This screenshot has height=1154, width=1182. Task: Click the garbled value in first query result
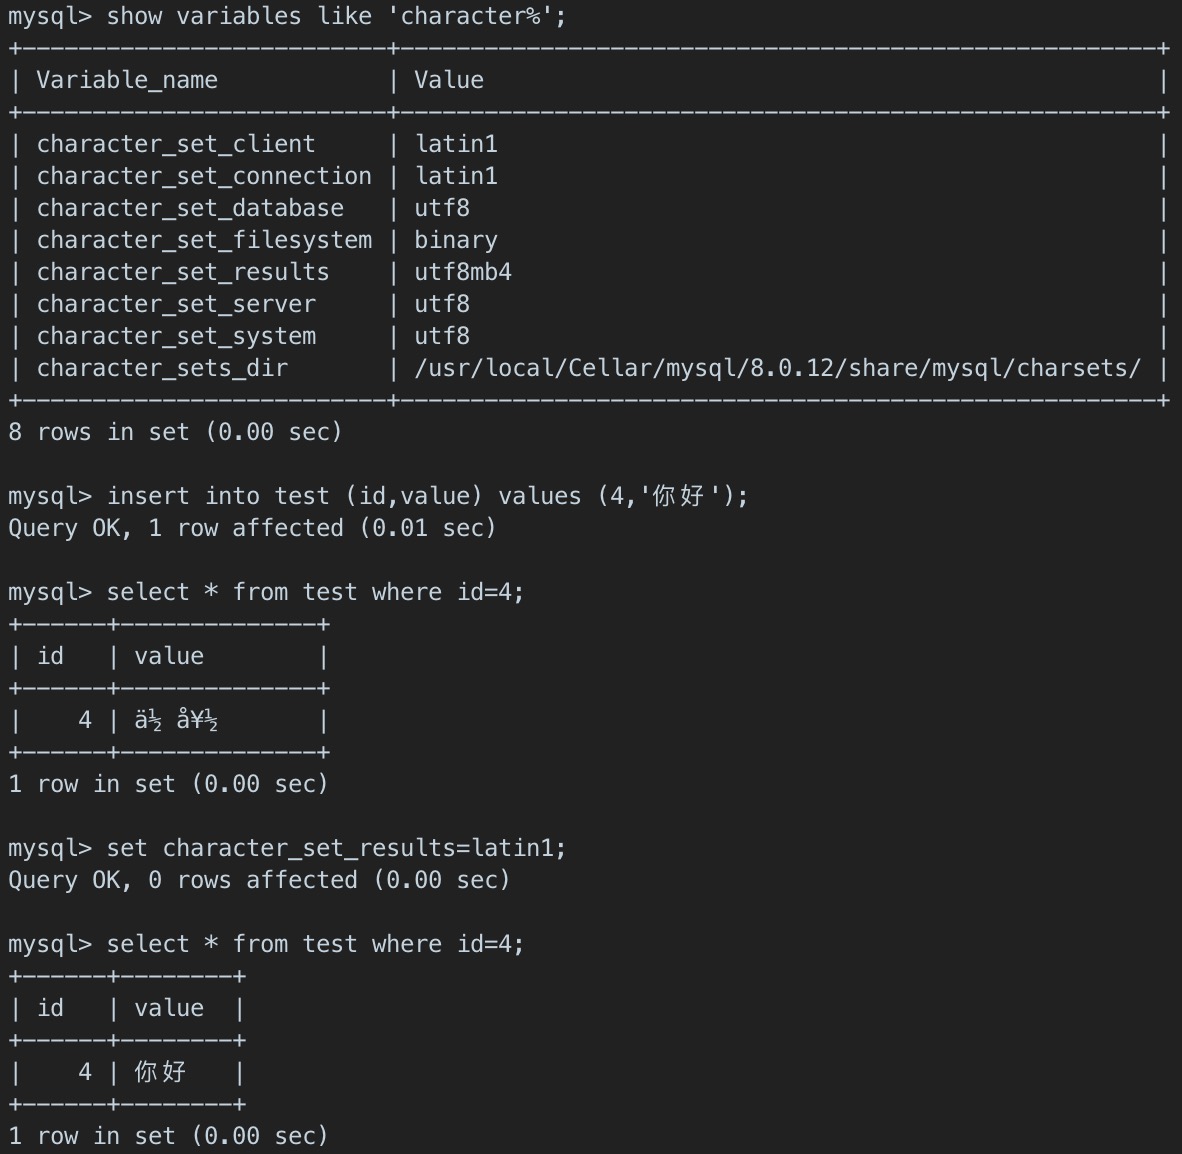[x=177, y=720]
